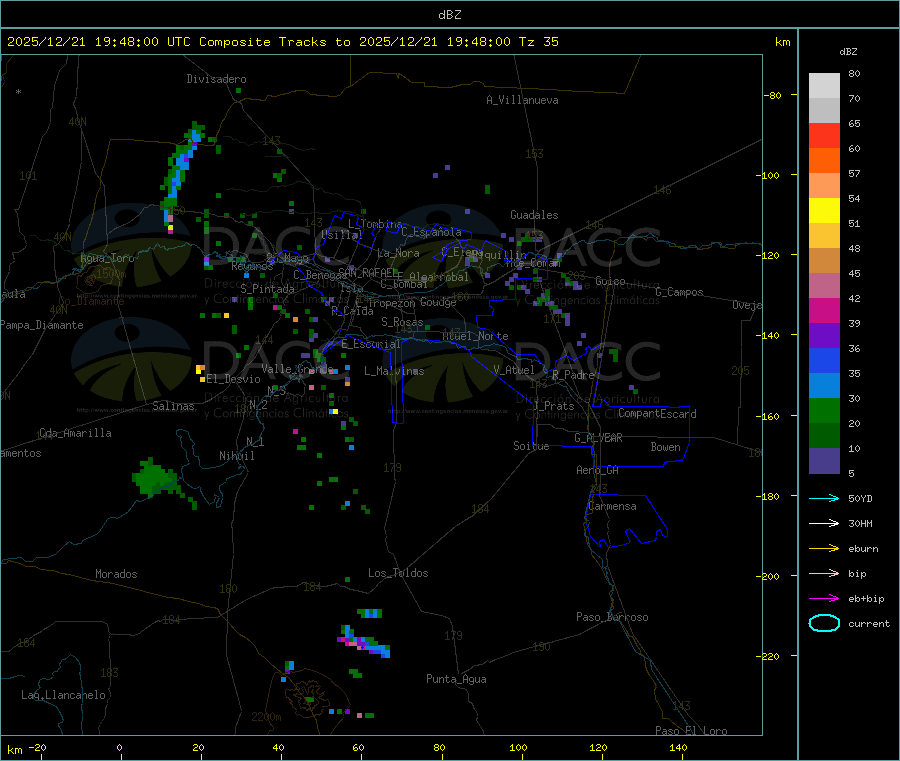
Task: Click the white 30HM arrow legend icon
Action: pos(824,523)
